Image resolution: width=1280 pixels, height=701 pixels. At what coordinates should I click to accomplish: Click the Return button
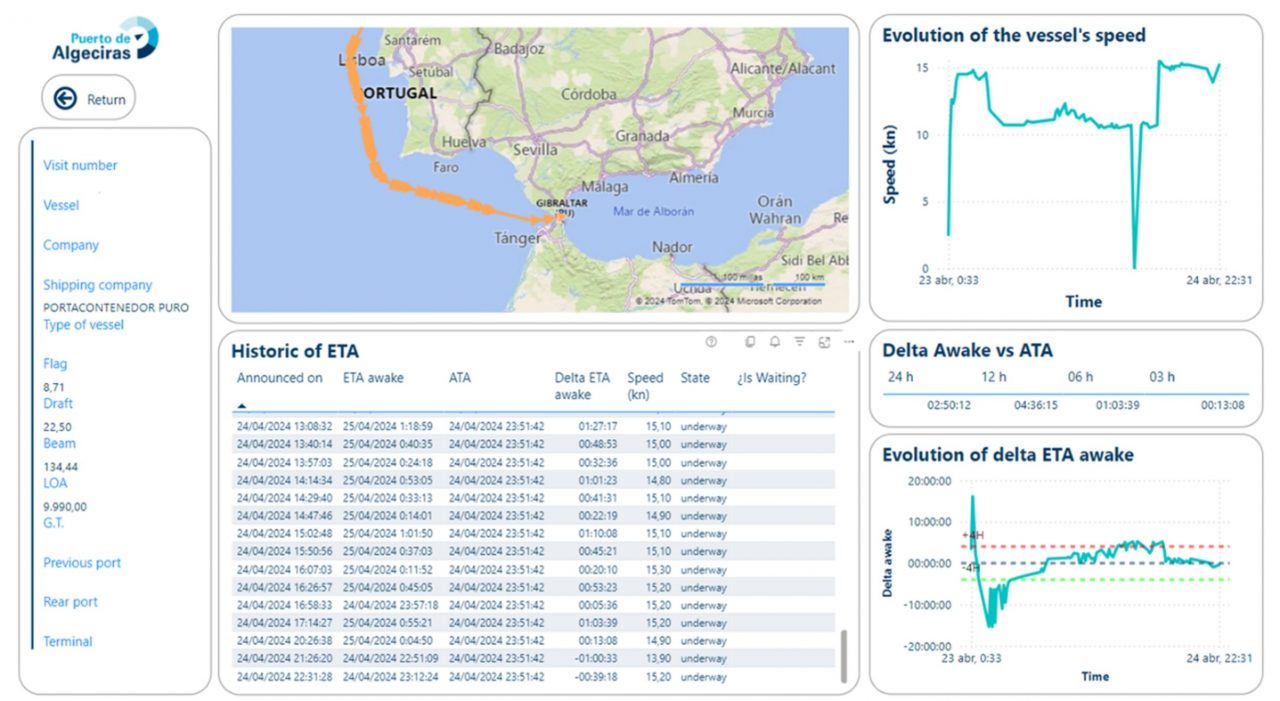pyautogui.click(x=89, y=98)
